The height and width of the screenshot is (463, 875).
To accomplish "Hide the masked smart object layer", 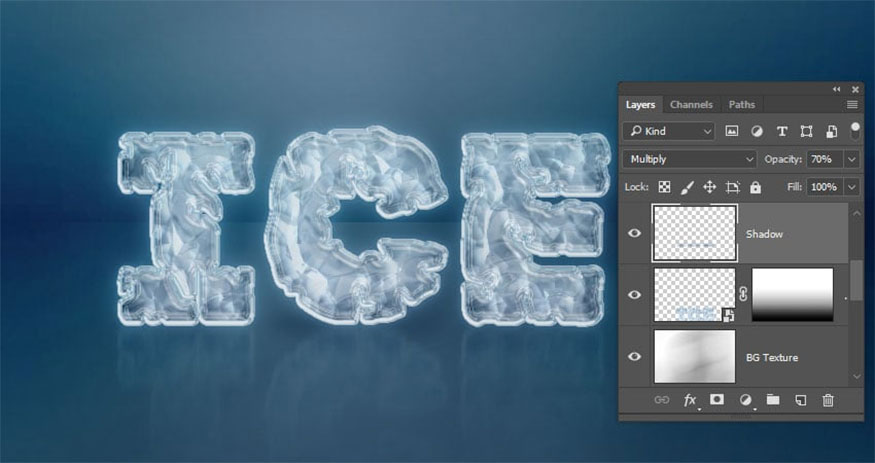I will point(634,295).
